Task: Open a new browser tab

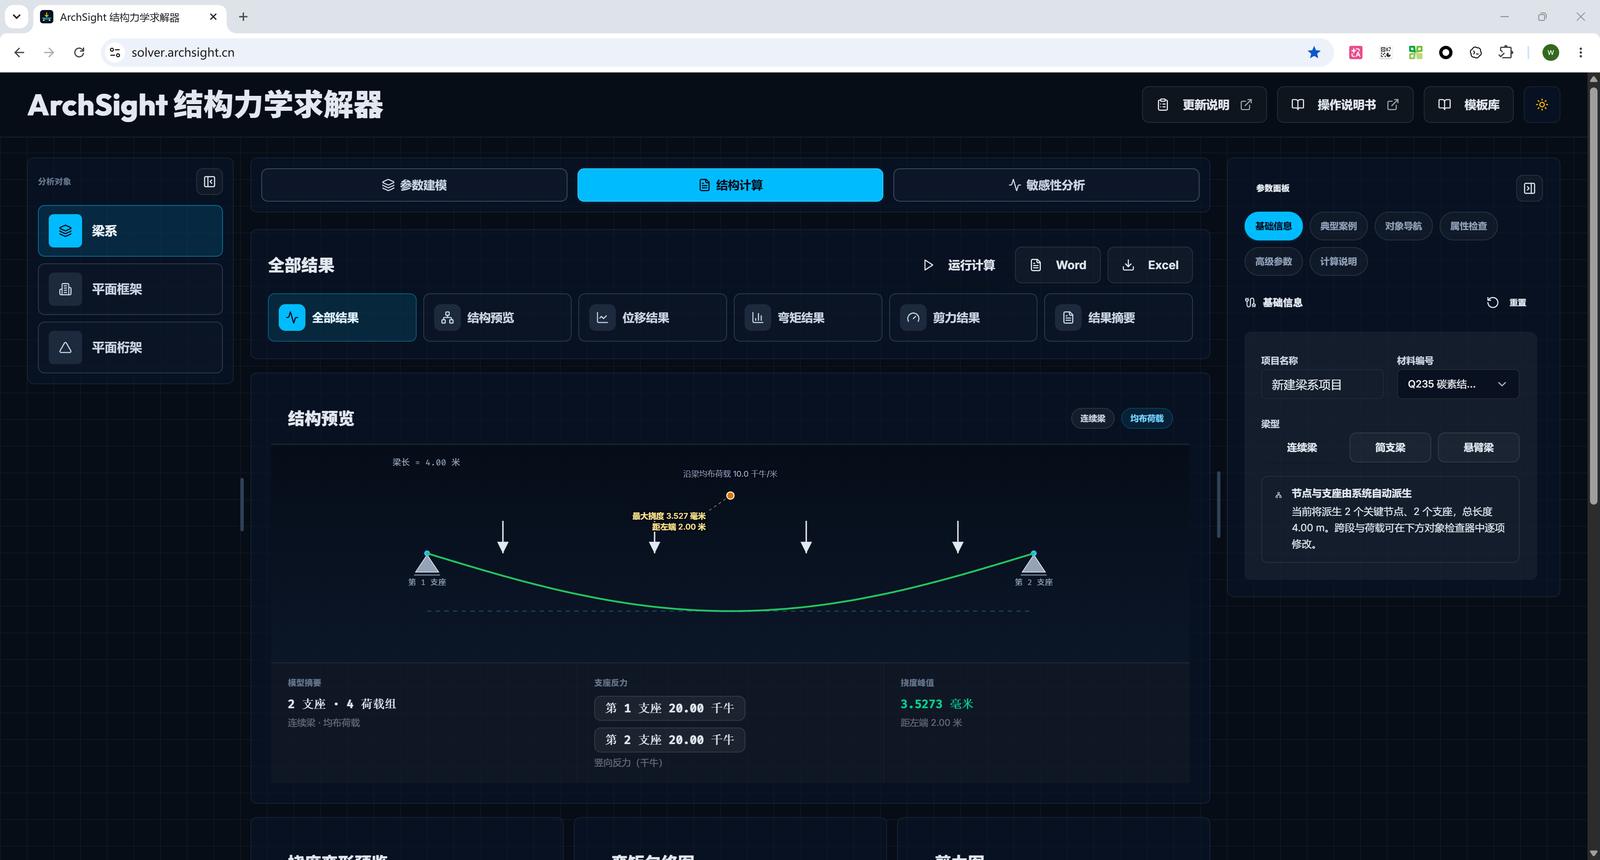Action: pos(243,17)
